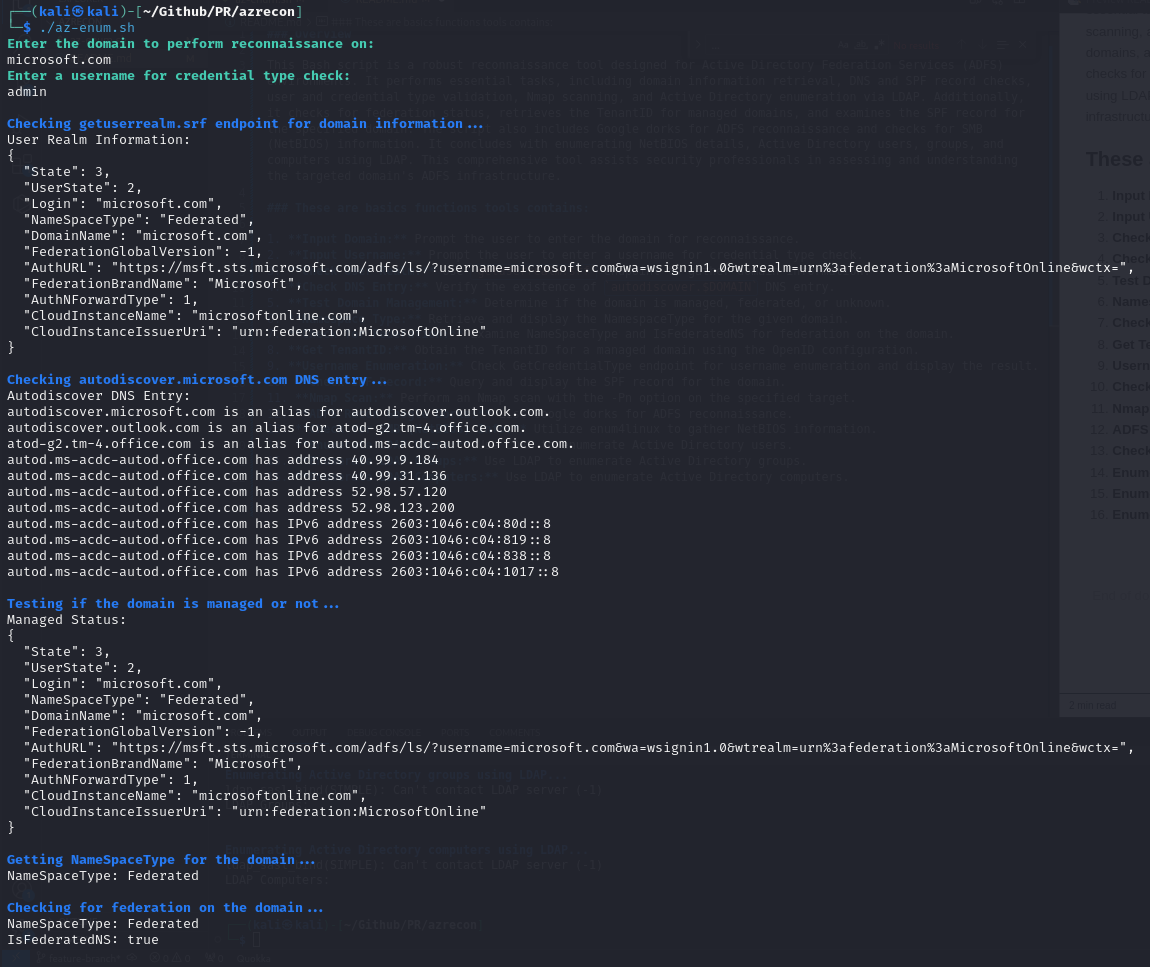Click the typed 'microsoft.com' domain input line

[x=59, y=59]
